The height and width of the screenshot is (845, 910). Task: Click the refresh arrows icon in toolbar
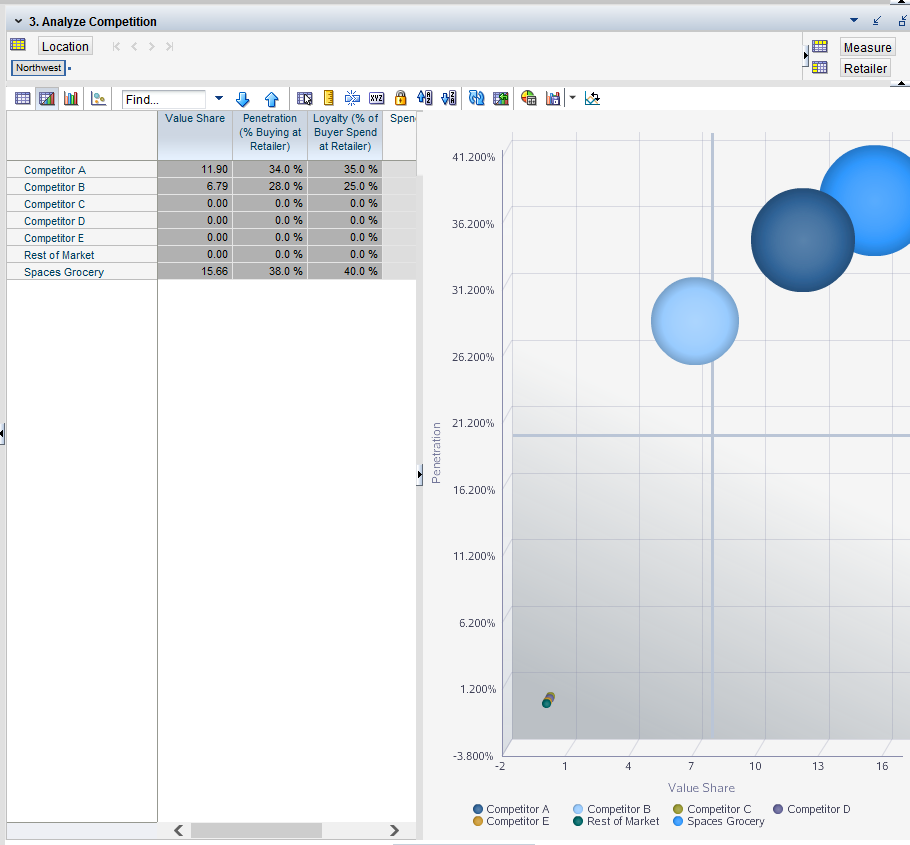click(x=477, y=98)
